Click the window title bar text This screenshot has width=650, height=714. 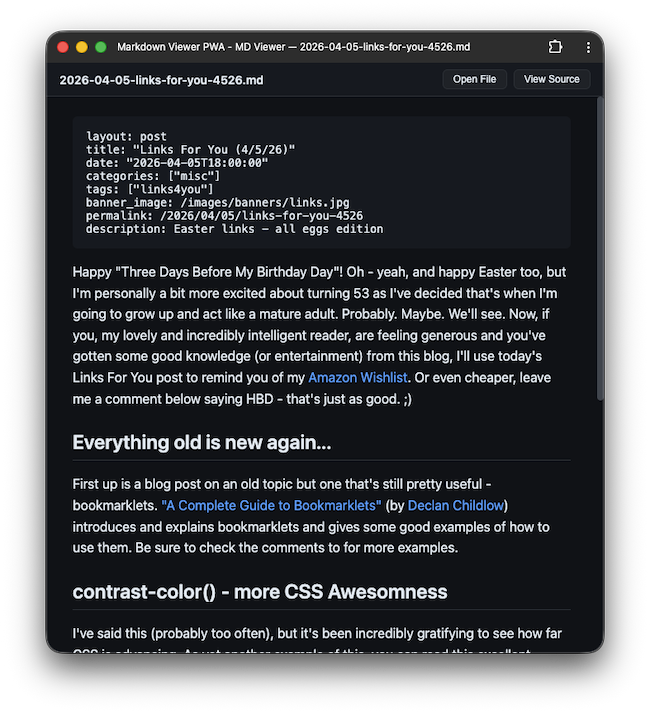293,47
